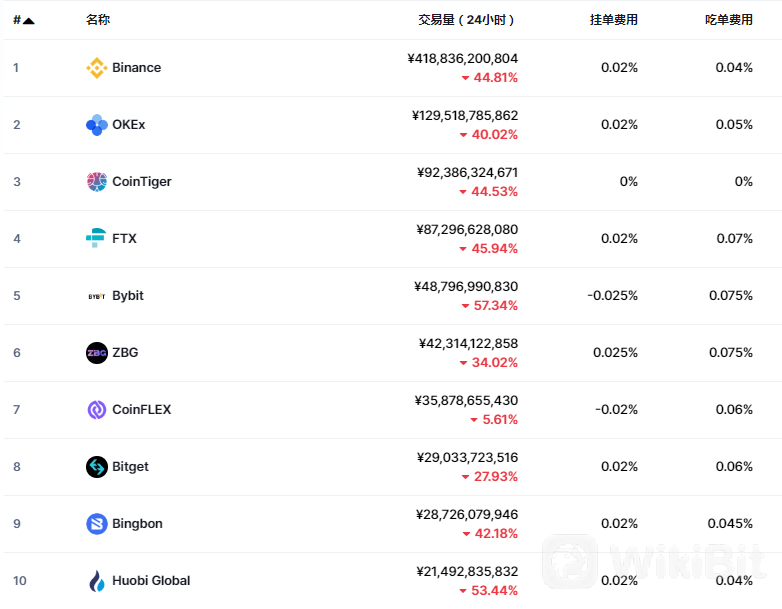This screenshot has height=609, width=782.
Task: Click the ZBG logo icon
Action: coord(96,353)
